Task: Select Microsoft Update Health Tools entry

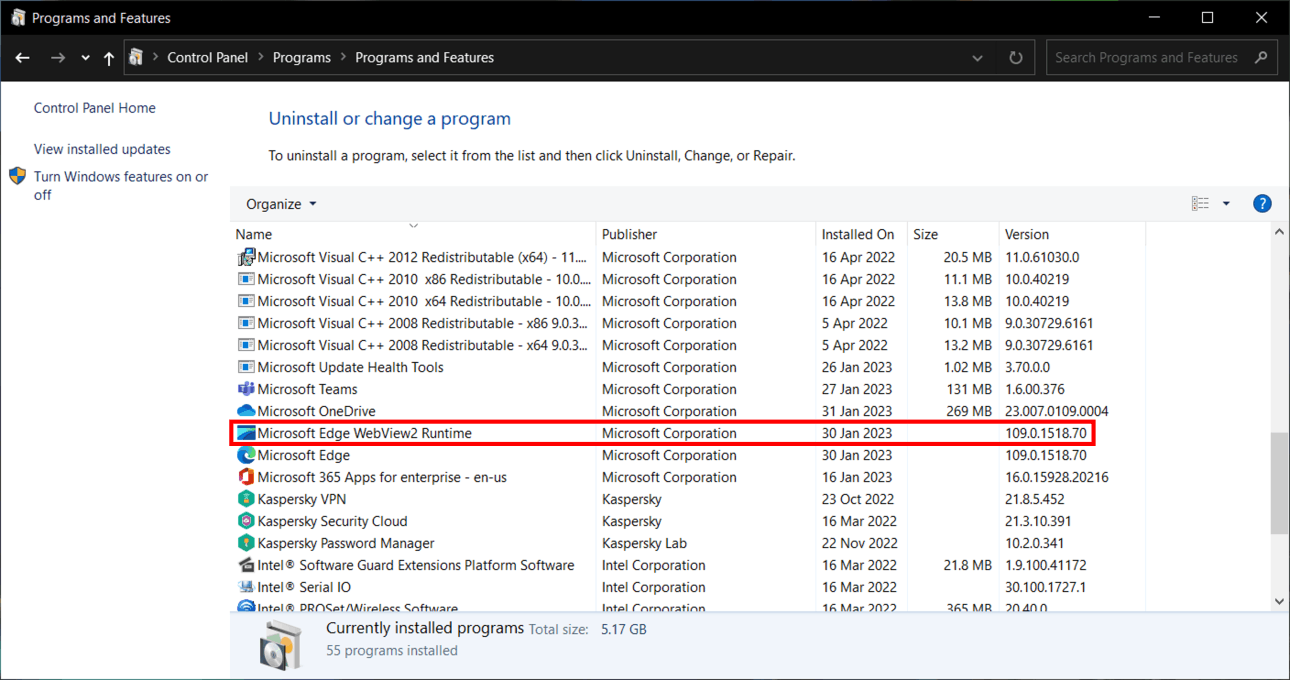Action: pos(351,367)
